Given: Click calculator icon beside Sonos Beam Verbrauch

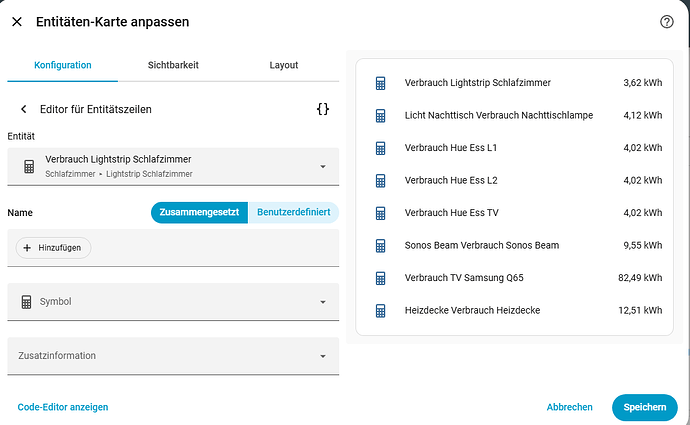Looking at the screenshot, I should pos(380,245).
